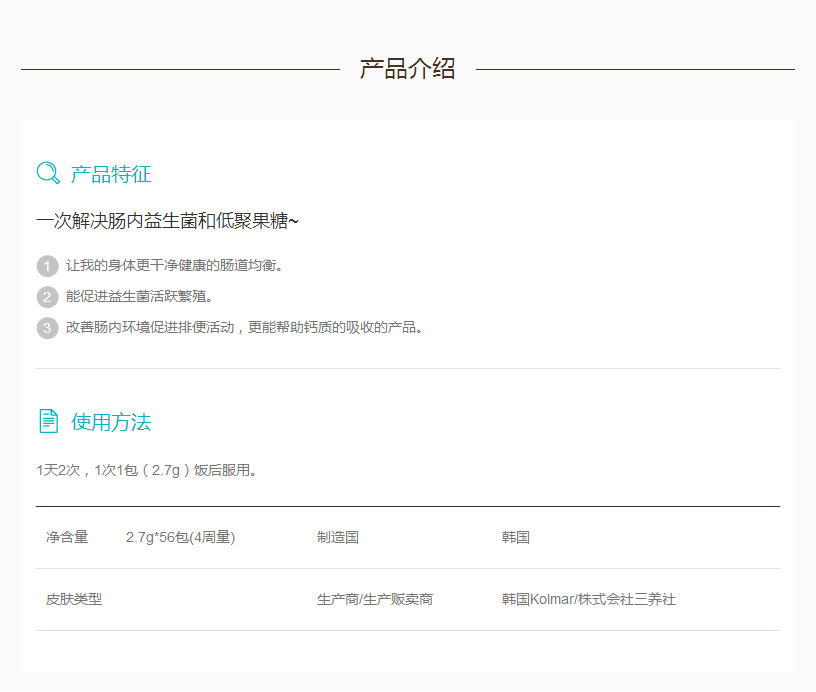Click the 改善肠内环境促进排便活动 feature line

tap(245, 328)
